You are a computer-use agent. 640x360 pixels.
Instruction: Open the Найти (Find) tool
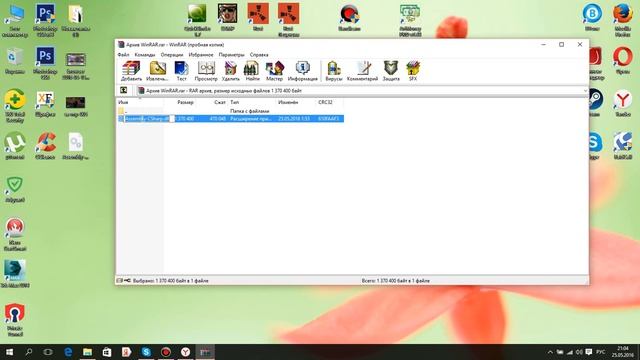point(252,71)
